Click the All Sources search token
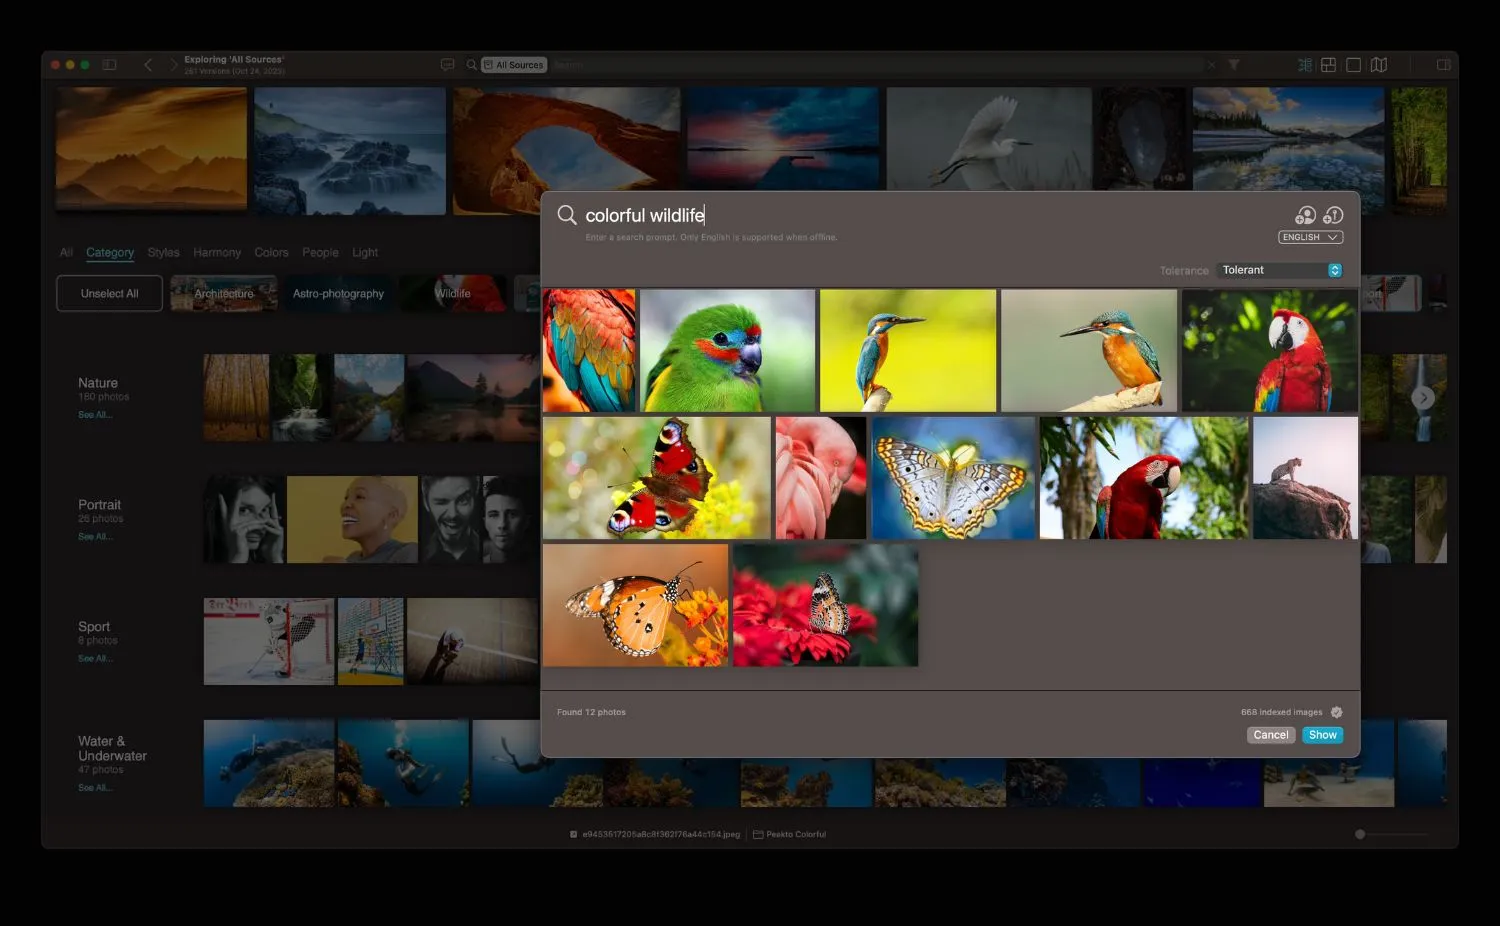1500x926 pixels. [x=513, y=65]
